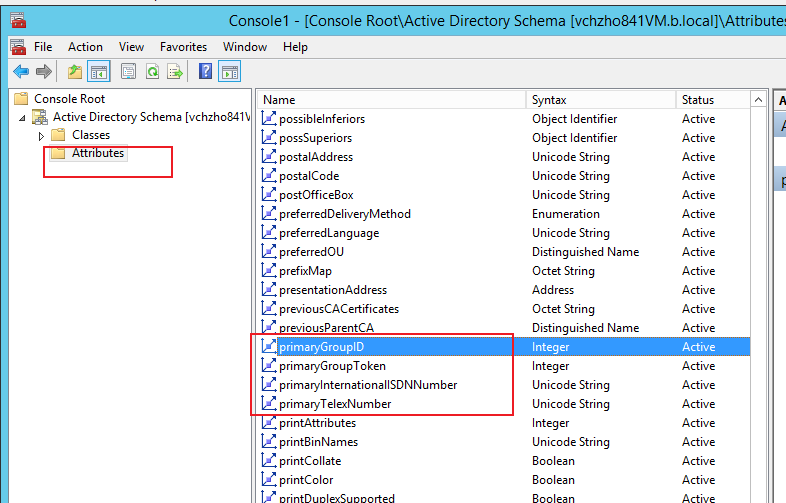
Task: Go up one level with folder icon
Action: pyautogui.click(x=75, y=72)
